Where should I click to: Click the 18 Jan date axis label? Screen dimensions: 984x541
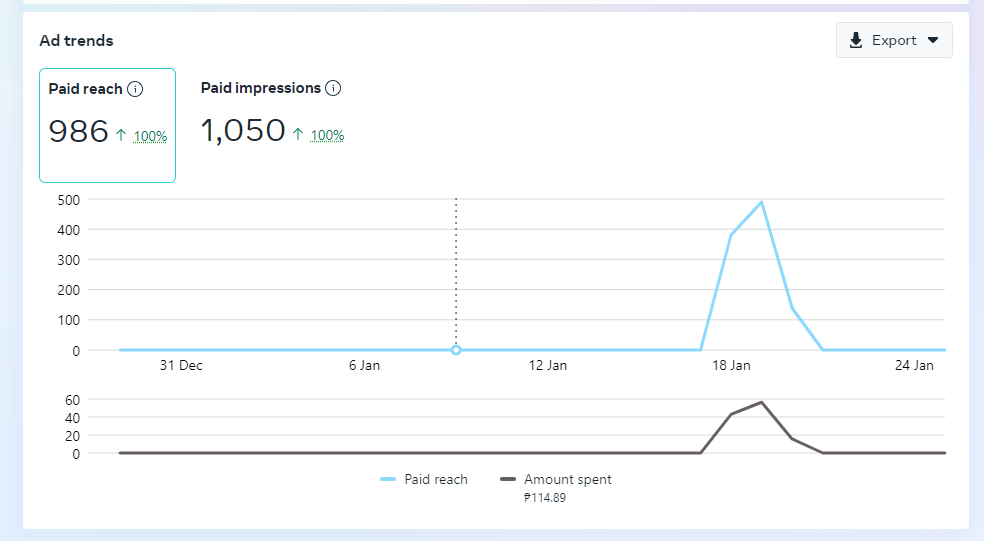pyautogui.click(x=731, y=366)
